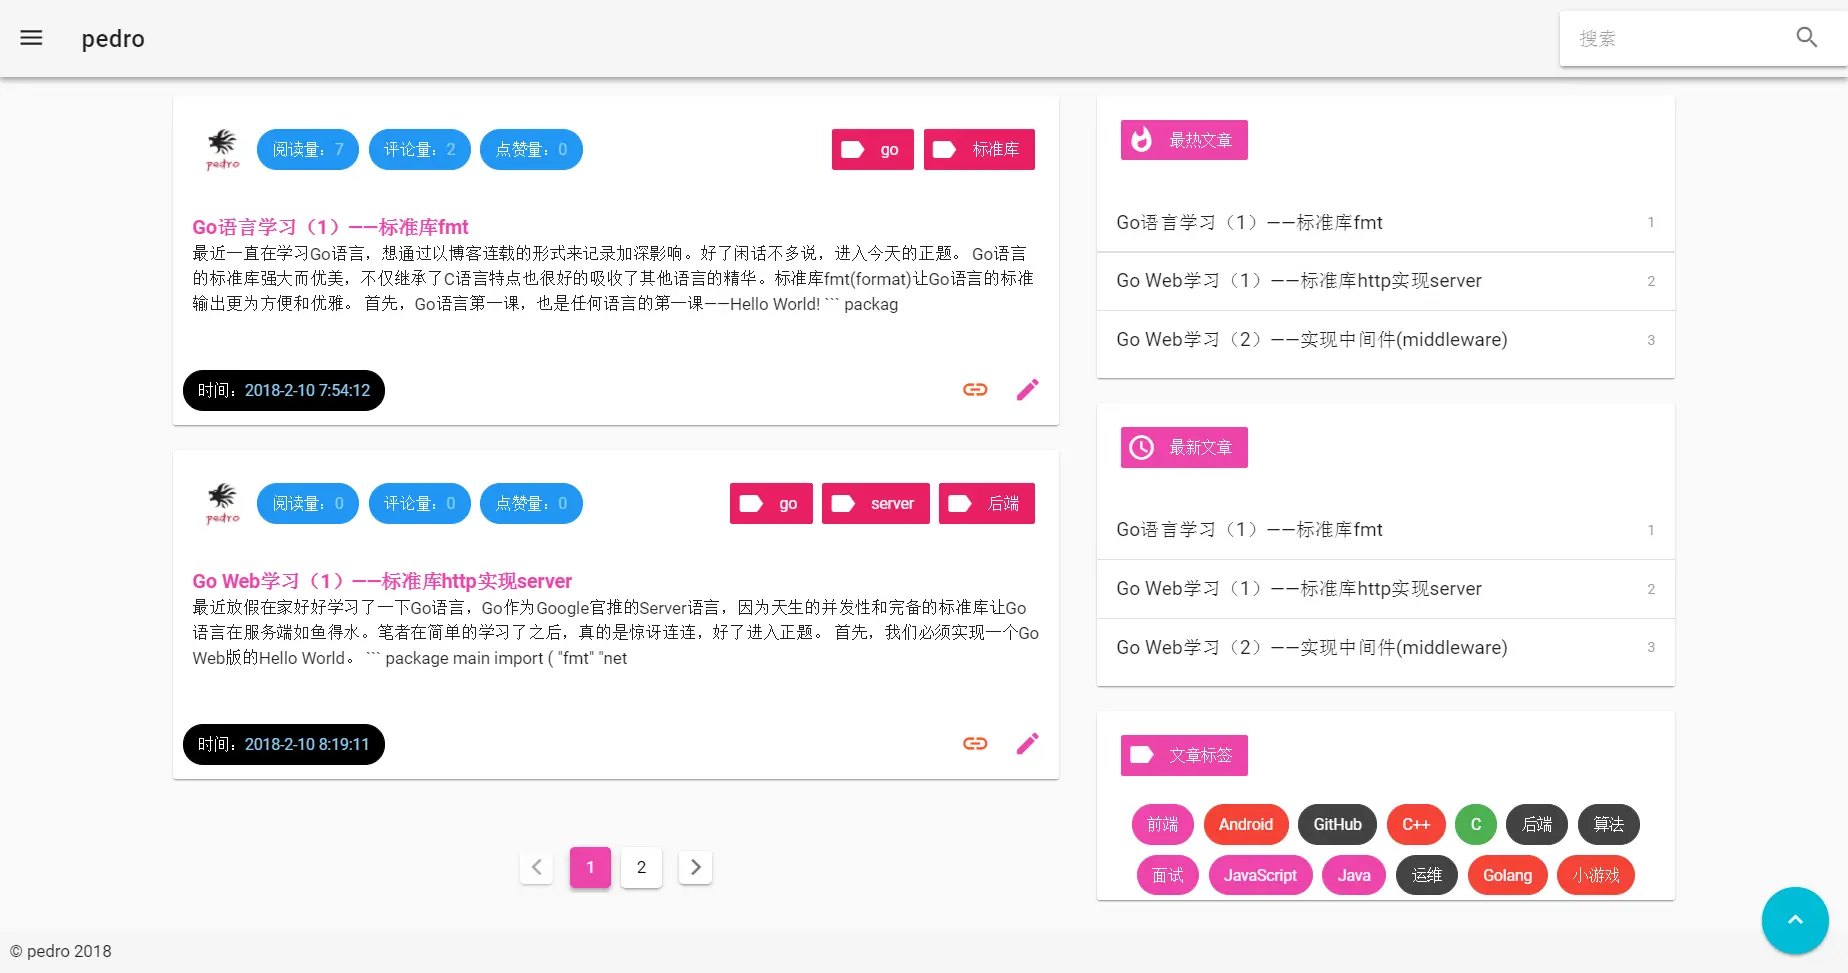Click 评论量：2 chip on fmt article
The height and width of the screenshot is (973, 1848).
pyautogui.click(x=420, y=149)
